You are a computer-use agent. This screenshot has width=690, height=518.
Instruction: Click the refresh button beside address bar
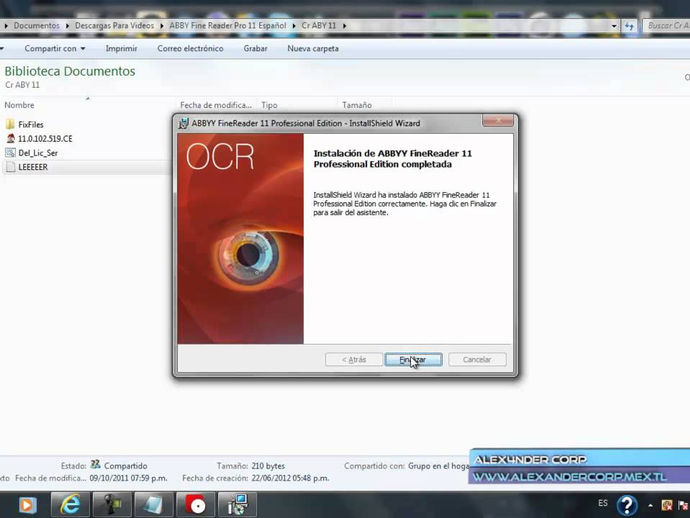[x=629, y=26]
